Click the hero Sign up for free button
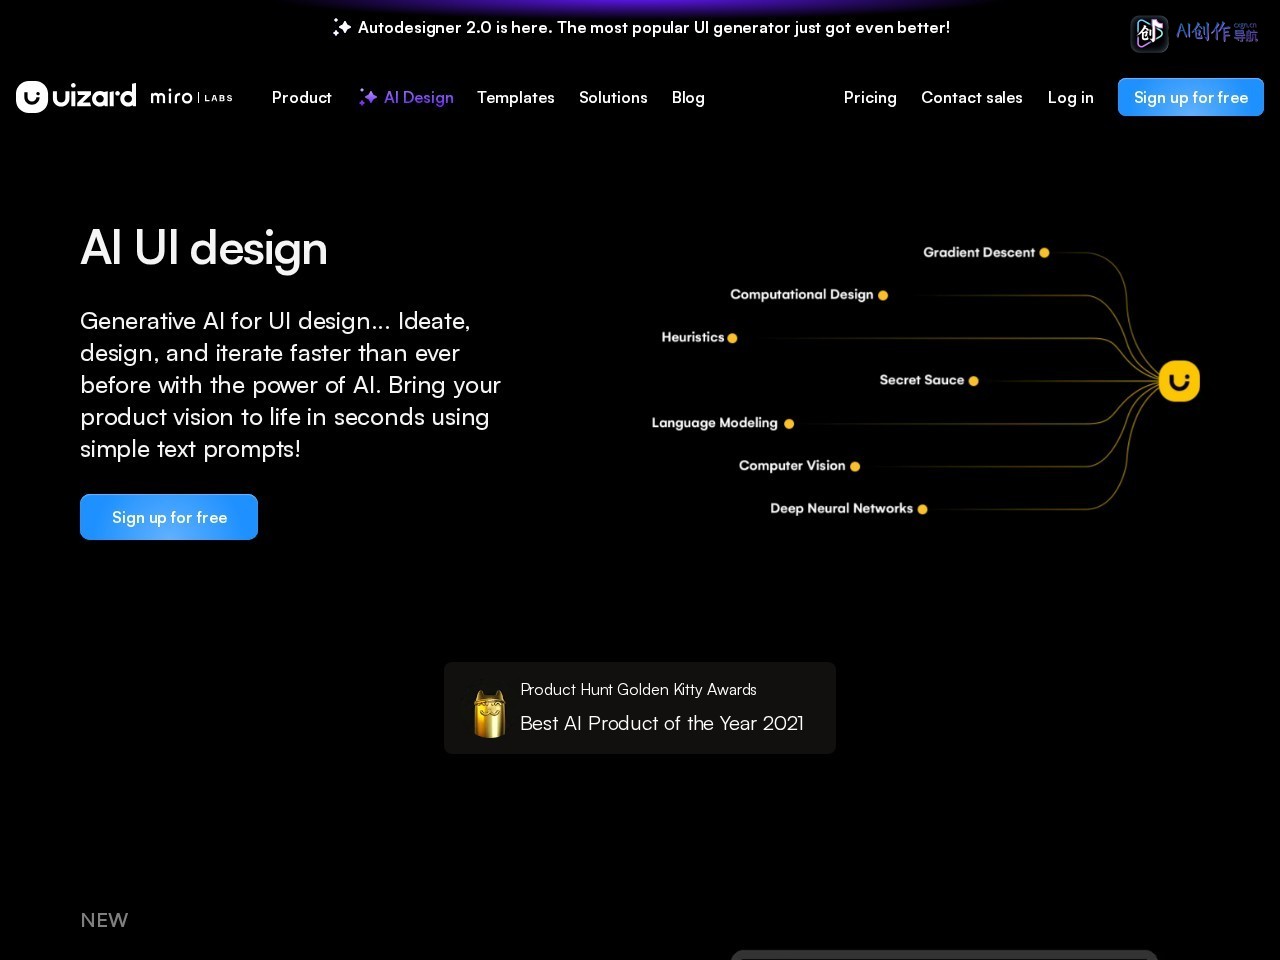This screenshot has width=1280, height=960. click(x=169, y=517)
